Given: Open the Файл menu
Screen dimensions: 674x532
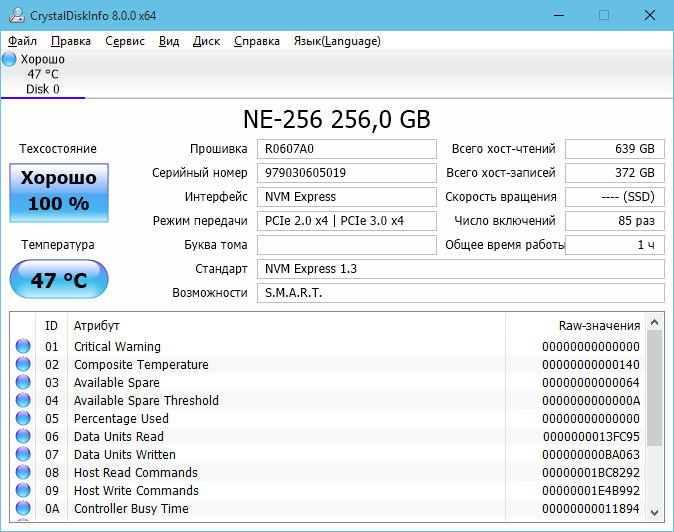Looking at the screenshot, I should tap(22, 41).
